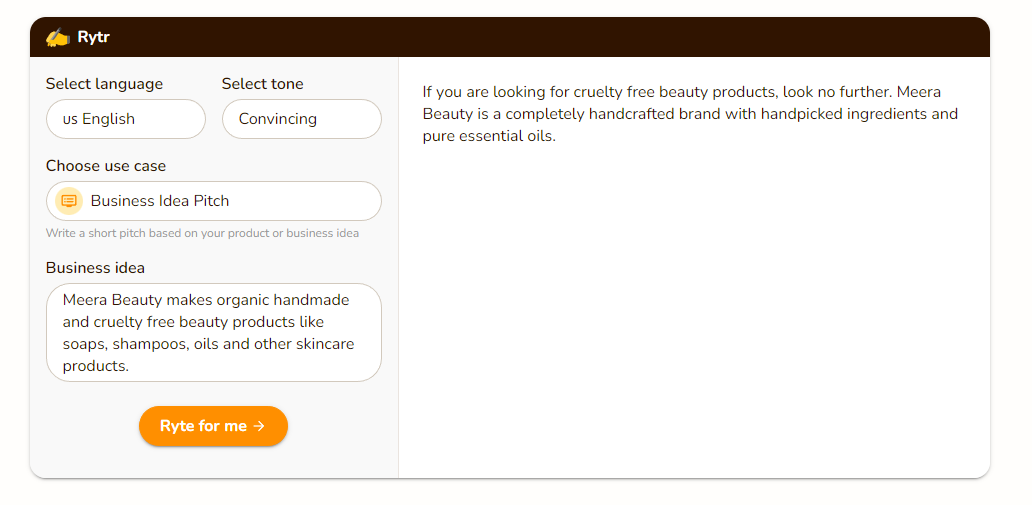Click the 'Choose use case' label
This screenshot has height=505, width=1032.
[x=106, y=166]
